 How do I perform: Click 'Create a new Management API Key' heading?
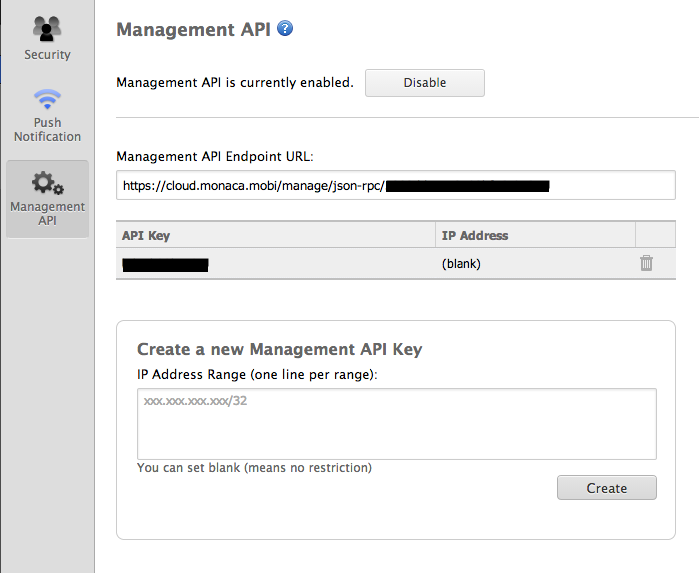tap(279, 349)
